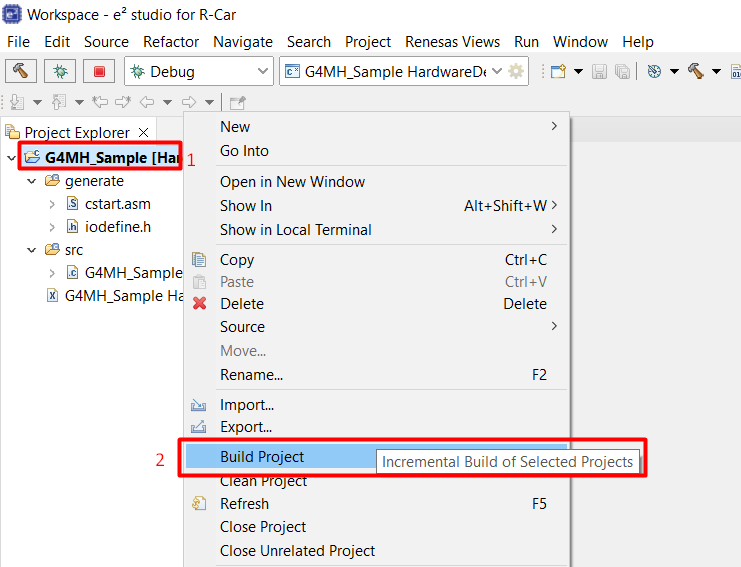Select Build Project from context menu
The image size is (741, 567).
262,457
